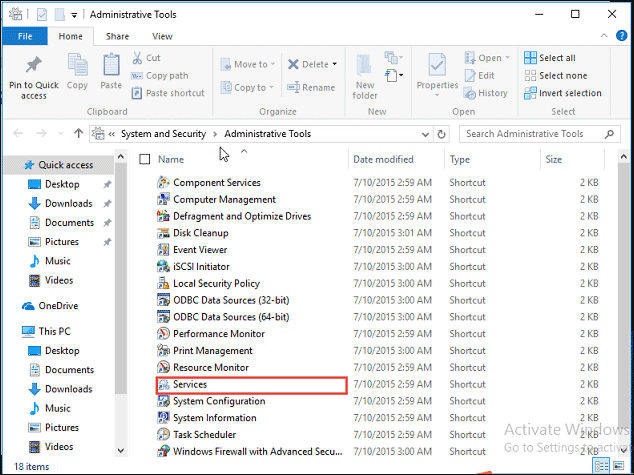Open the Recent locations dropdown arrow
The height and width of the screenshot is (475, 634).
point(61,133)
